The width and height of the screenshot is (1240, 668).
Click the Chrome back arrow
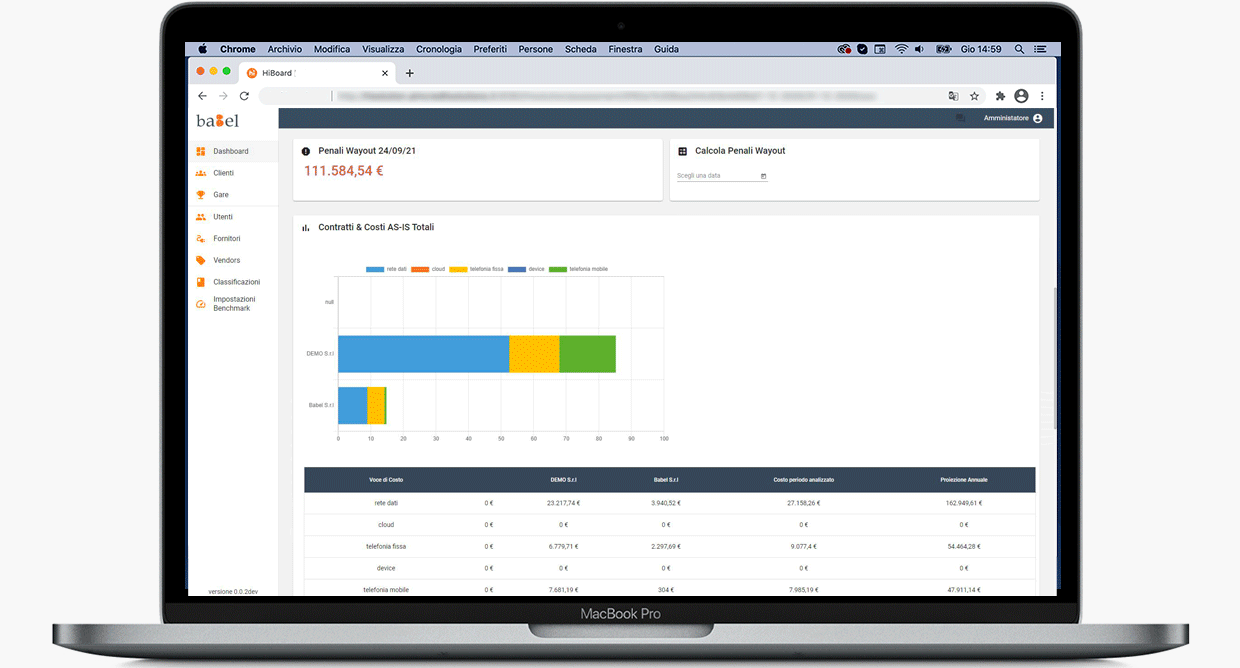pos(202,96)
